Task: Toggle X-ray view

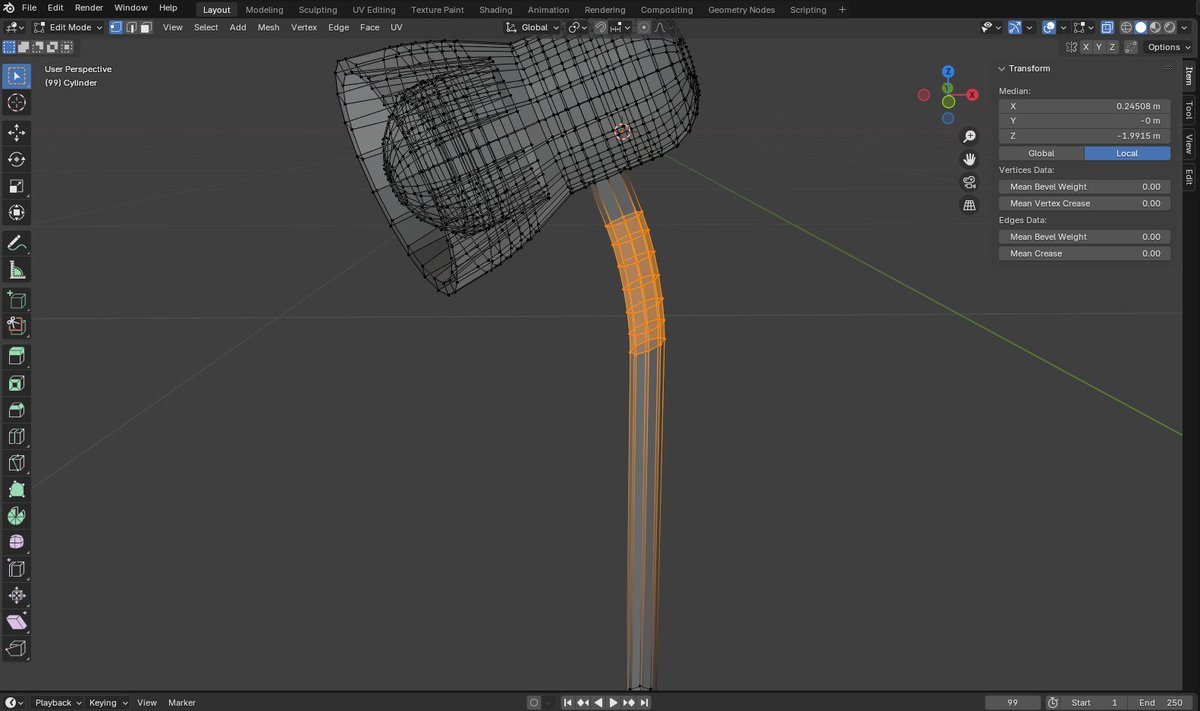Action: coord(1107,27)
